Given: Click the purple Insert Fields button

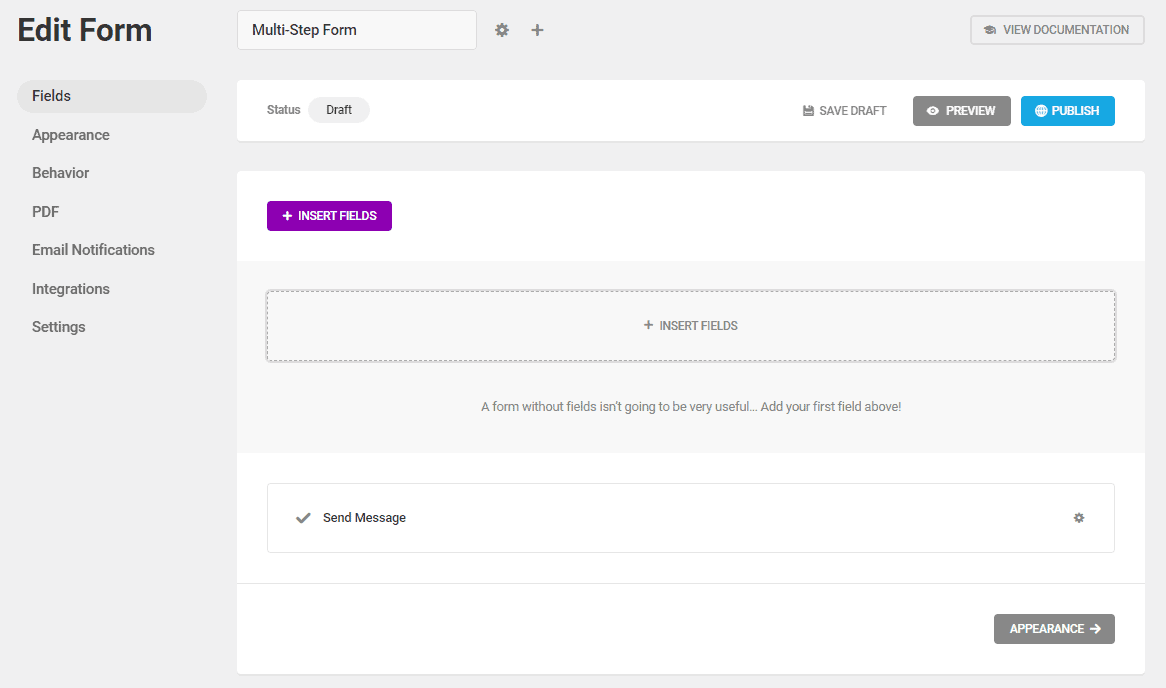Looking at the screenshot, I should click(x=329, y=215).
